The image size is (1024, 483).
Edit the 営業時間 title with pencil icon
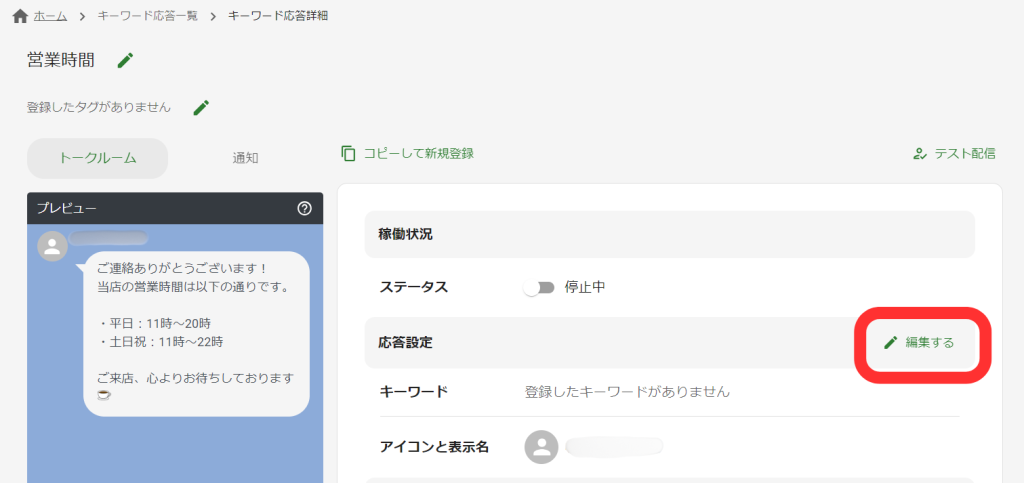125,61
